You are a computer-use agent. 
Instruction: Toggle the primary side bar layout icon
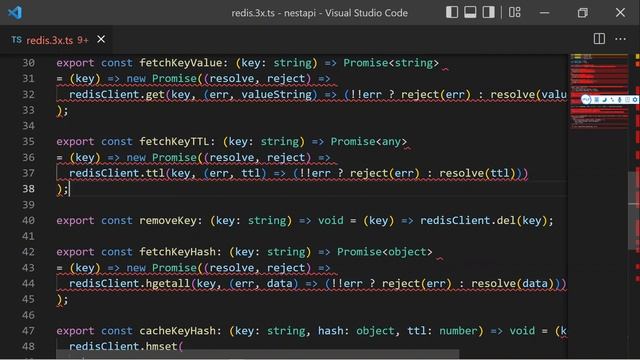tap(452, 12)
